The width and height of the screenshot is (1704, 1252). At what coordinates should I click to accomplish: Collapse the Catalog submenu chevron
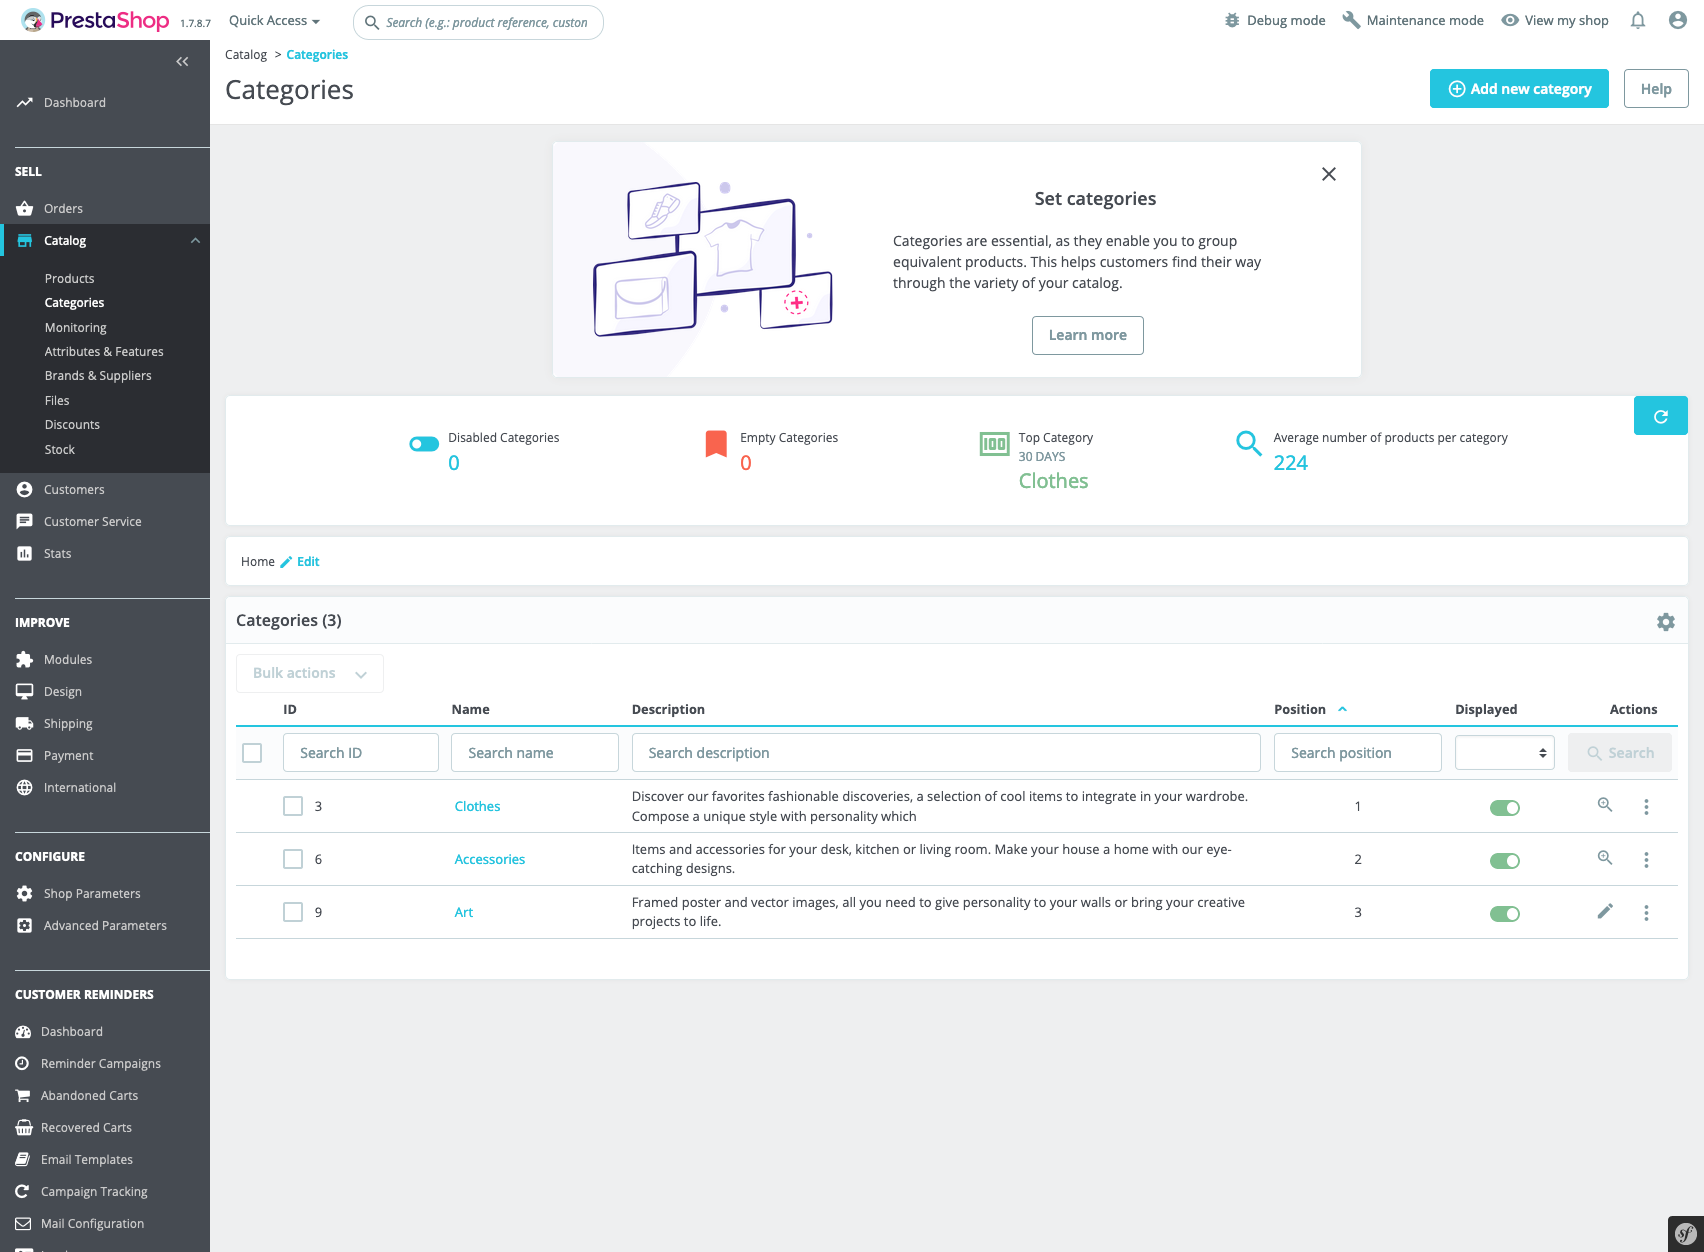[x=195, y=240]
